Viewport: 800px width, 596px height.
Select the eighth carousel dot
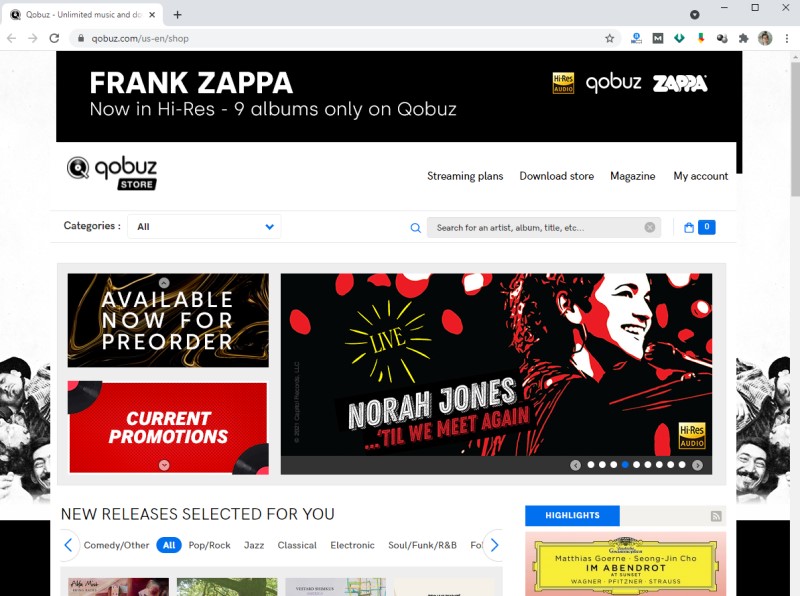[670, 465]
